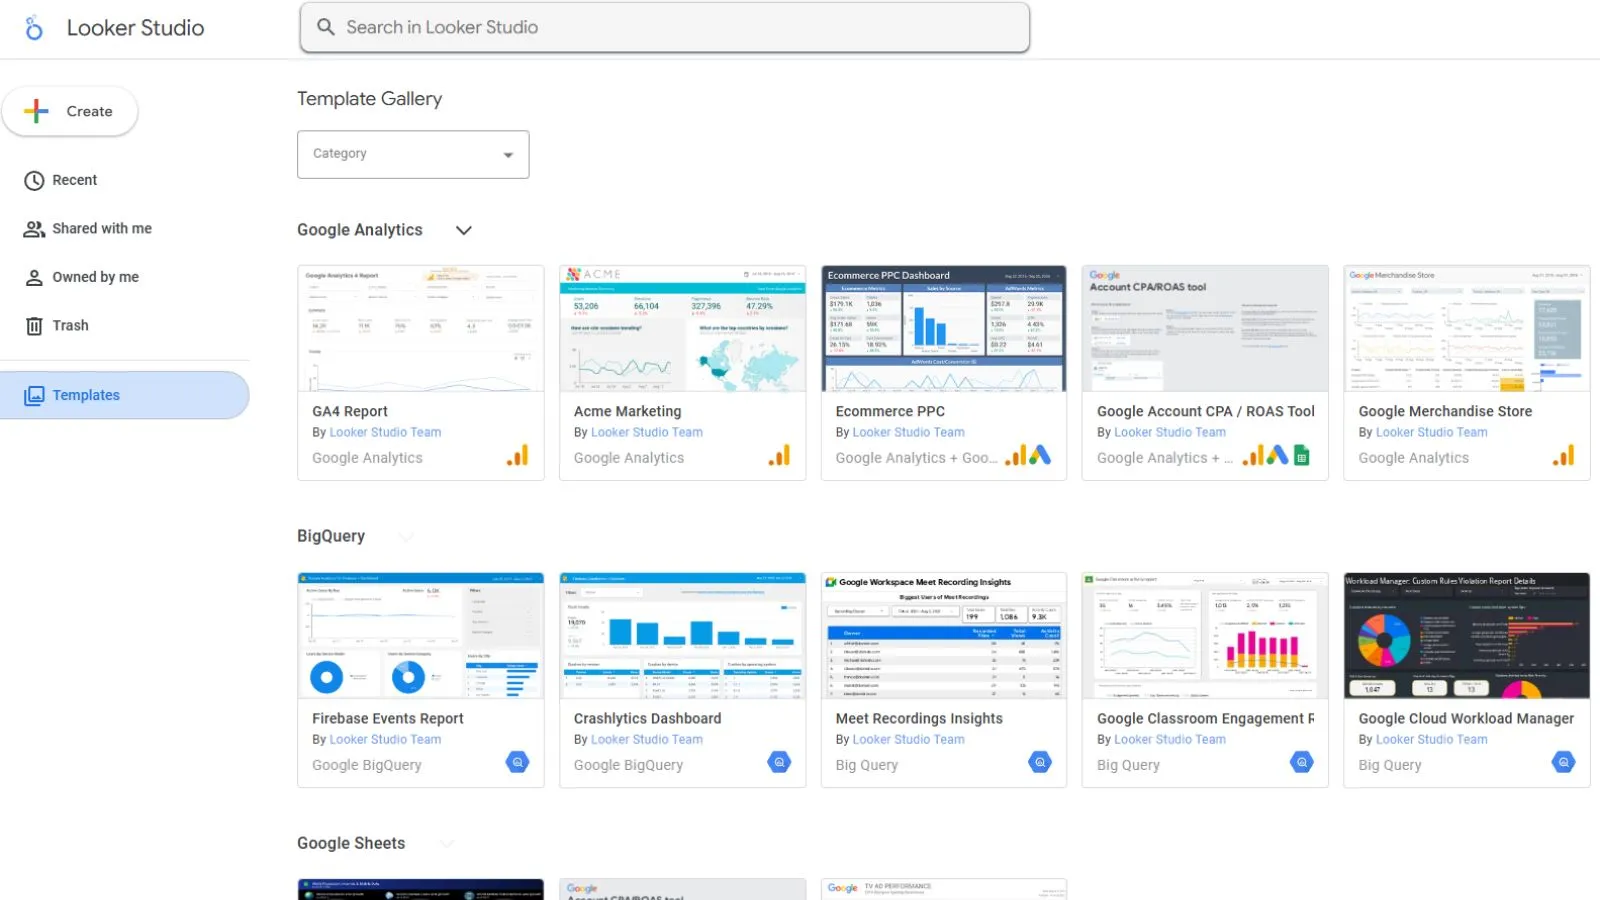Click the search magnifier icon
The height and width of the screenshot is (900, 1600).
326,27
